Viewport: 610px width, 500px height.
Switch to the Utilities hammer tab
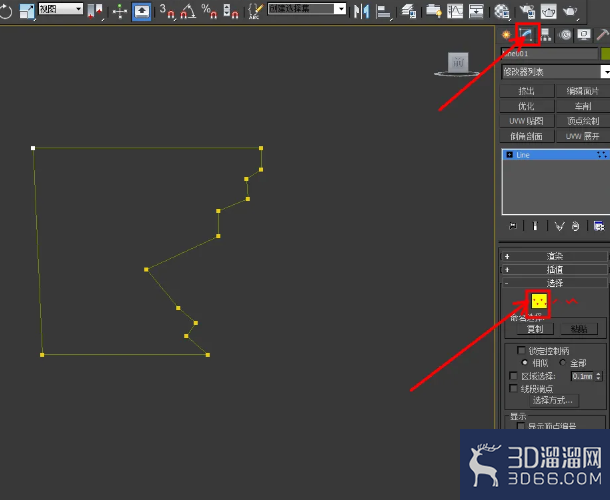(602, 35)
